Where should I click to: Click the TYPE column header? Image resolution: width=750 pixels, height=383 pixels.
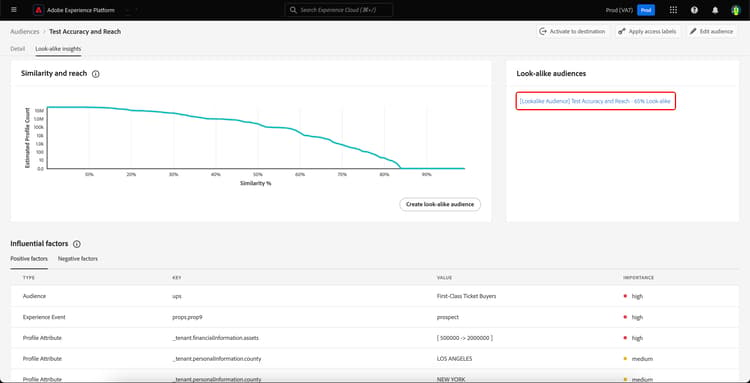point(29,277)
